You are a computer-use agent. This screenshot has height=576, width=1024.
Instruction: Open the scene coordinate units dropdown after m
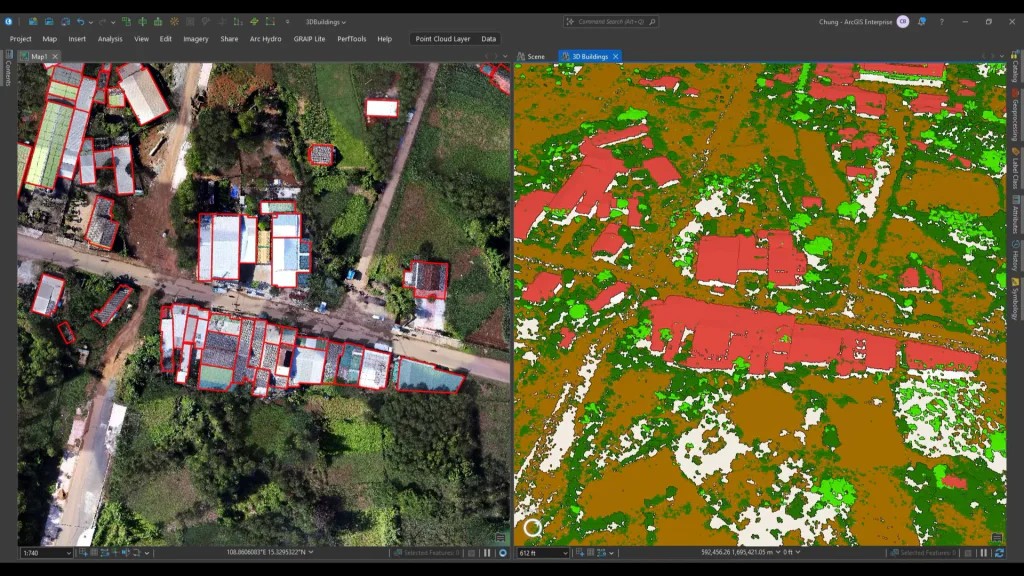pos(778,552)
